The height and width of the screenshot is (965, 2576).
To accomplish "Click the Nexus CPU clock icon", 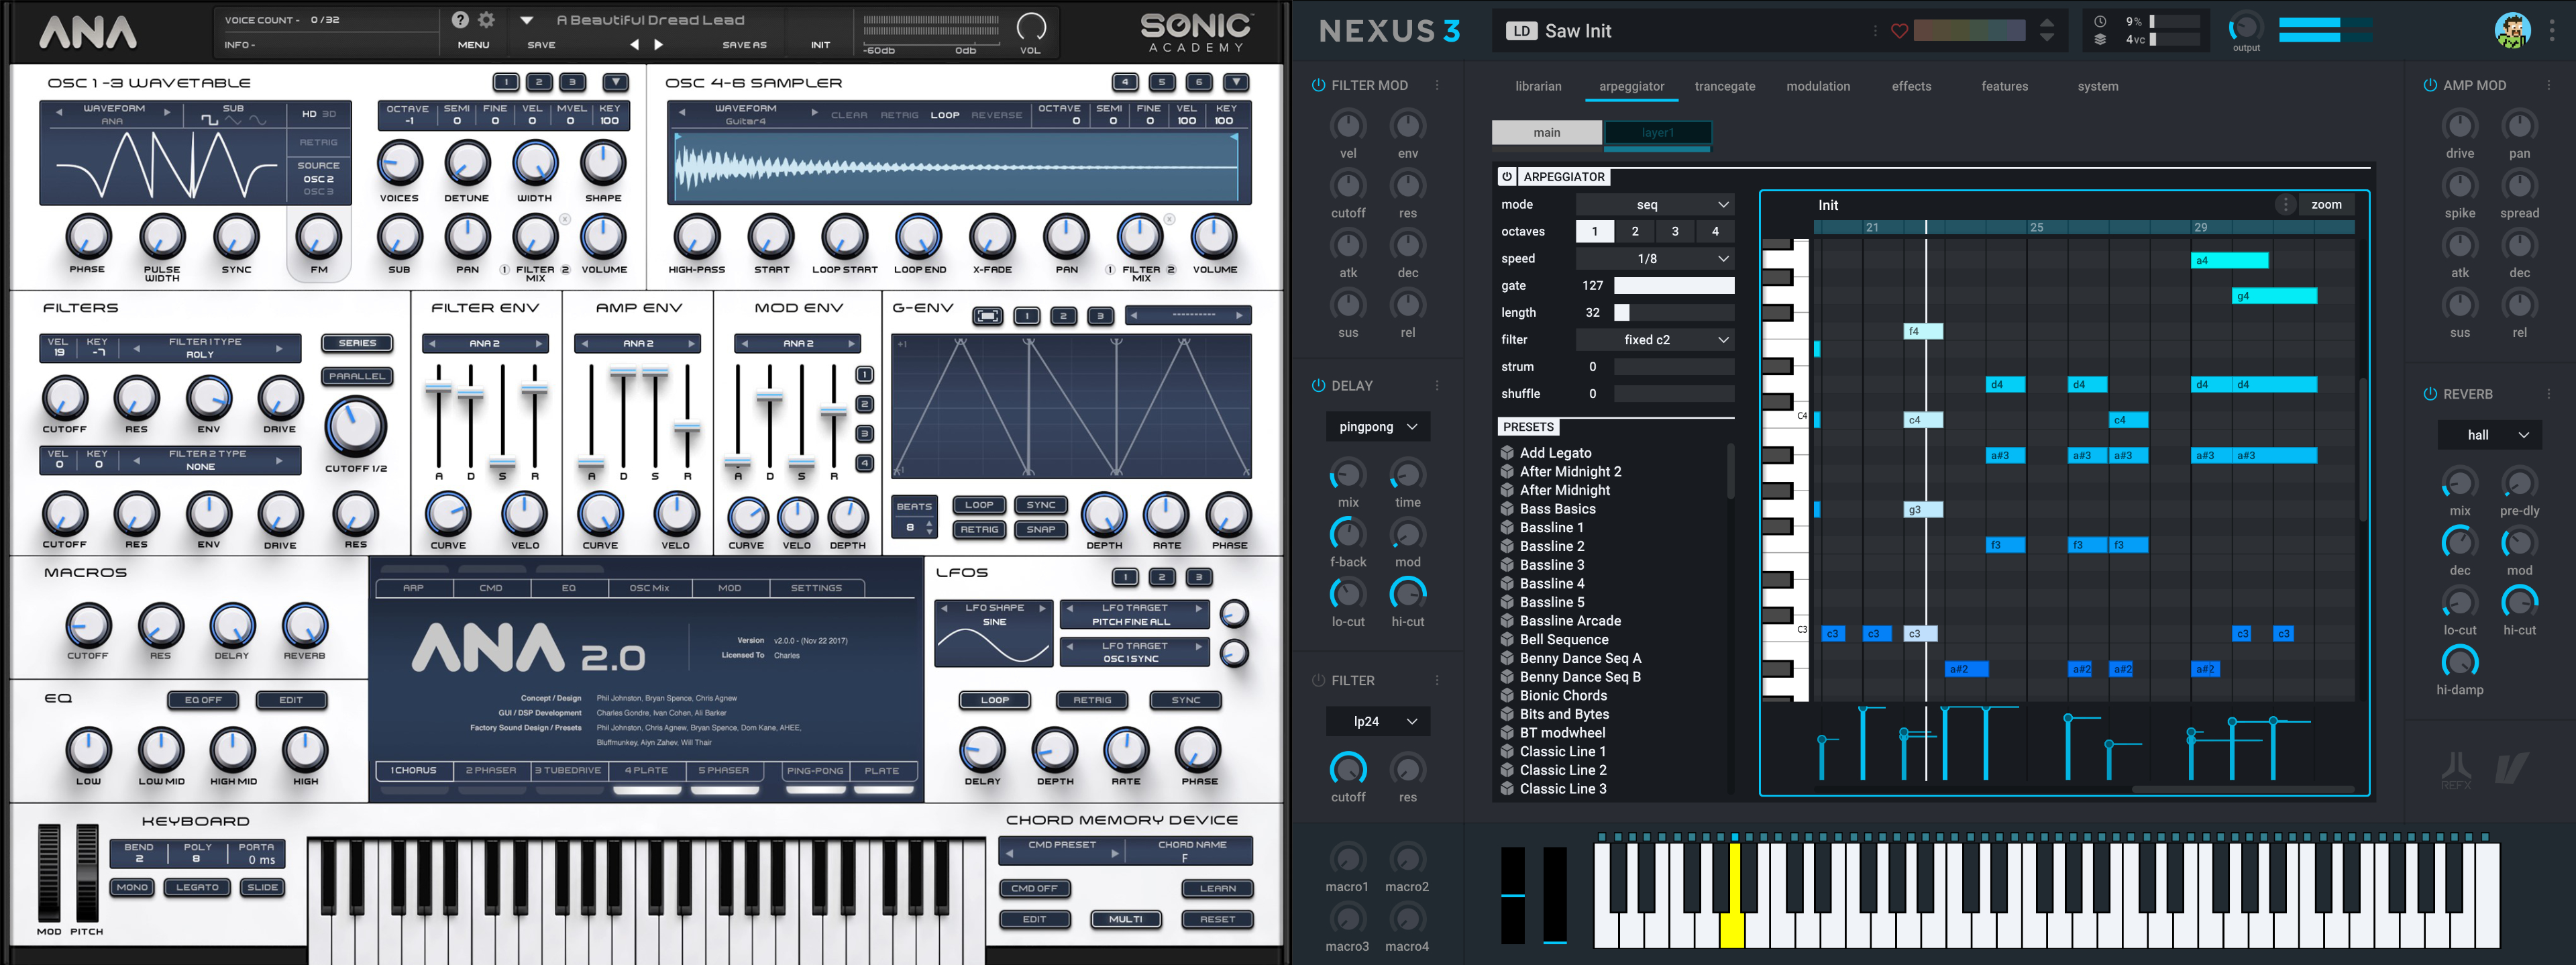I will pos(2100,21).
